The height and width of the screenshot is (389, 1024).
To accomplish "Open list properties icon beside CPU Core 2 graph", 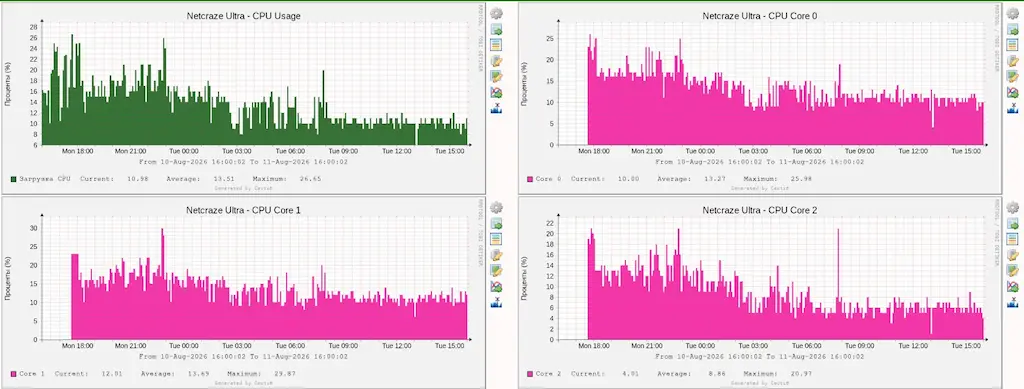I will 1013,240.
